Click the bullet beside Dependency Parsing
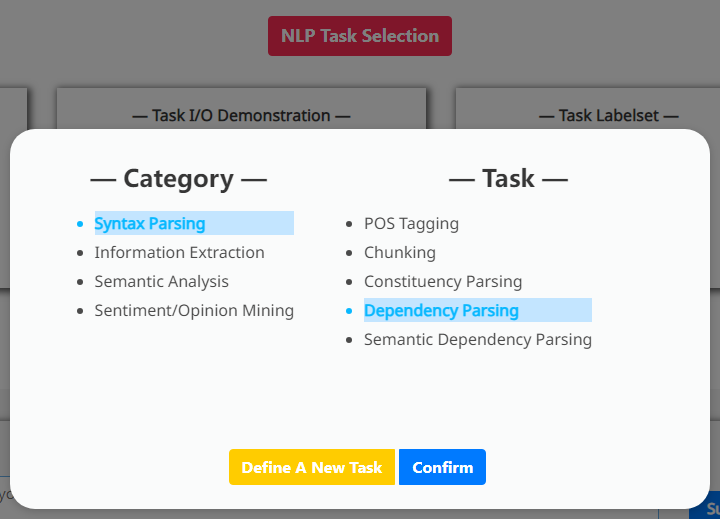Image resolution: width=720 pixels, height=519 pixels. (349, 311)
